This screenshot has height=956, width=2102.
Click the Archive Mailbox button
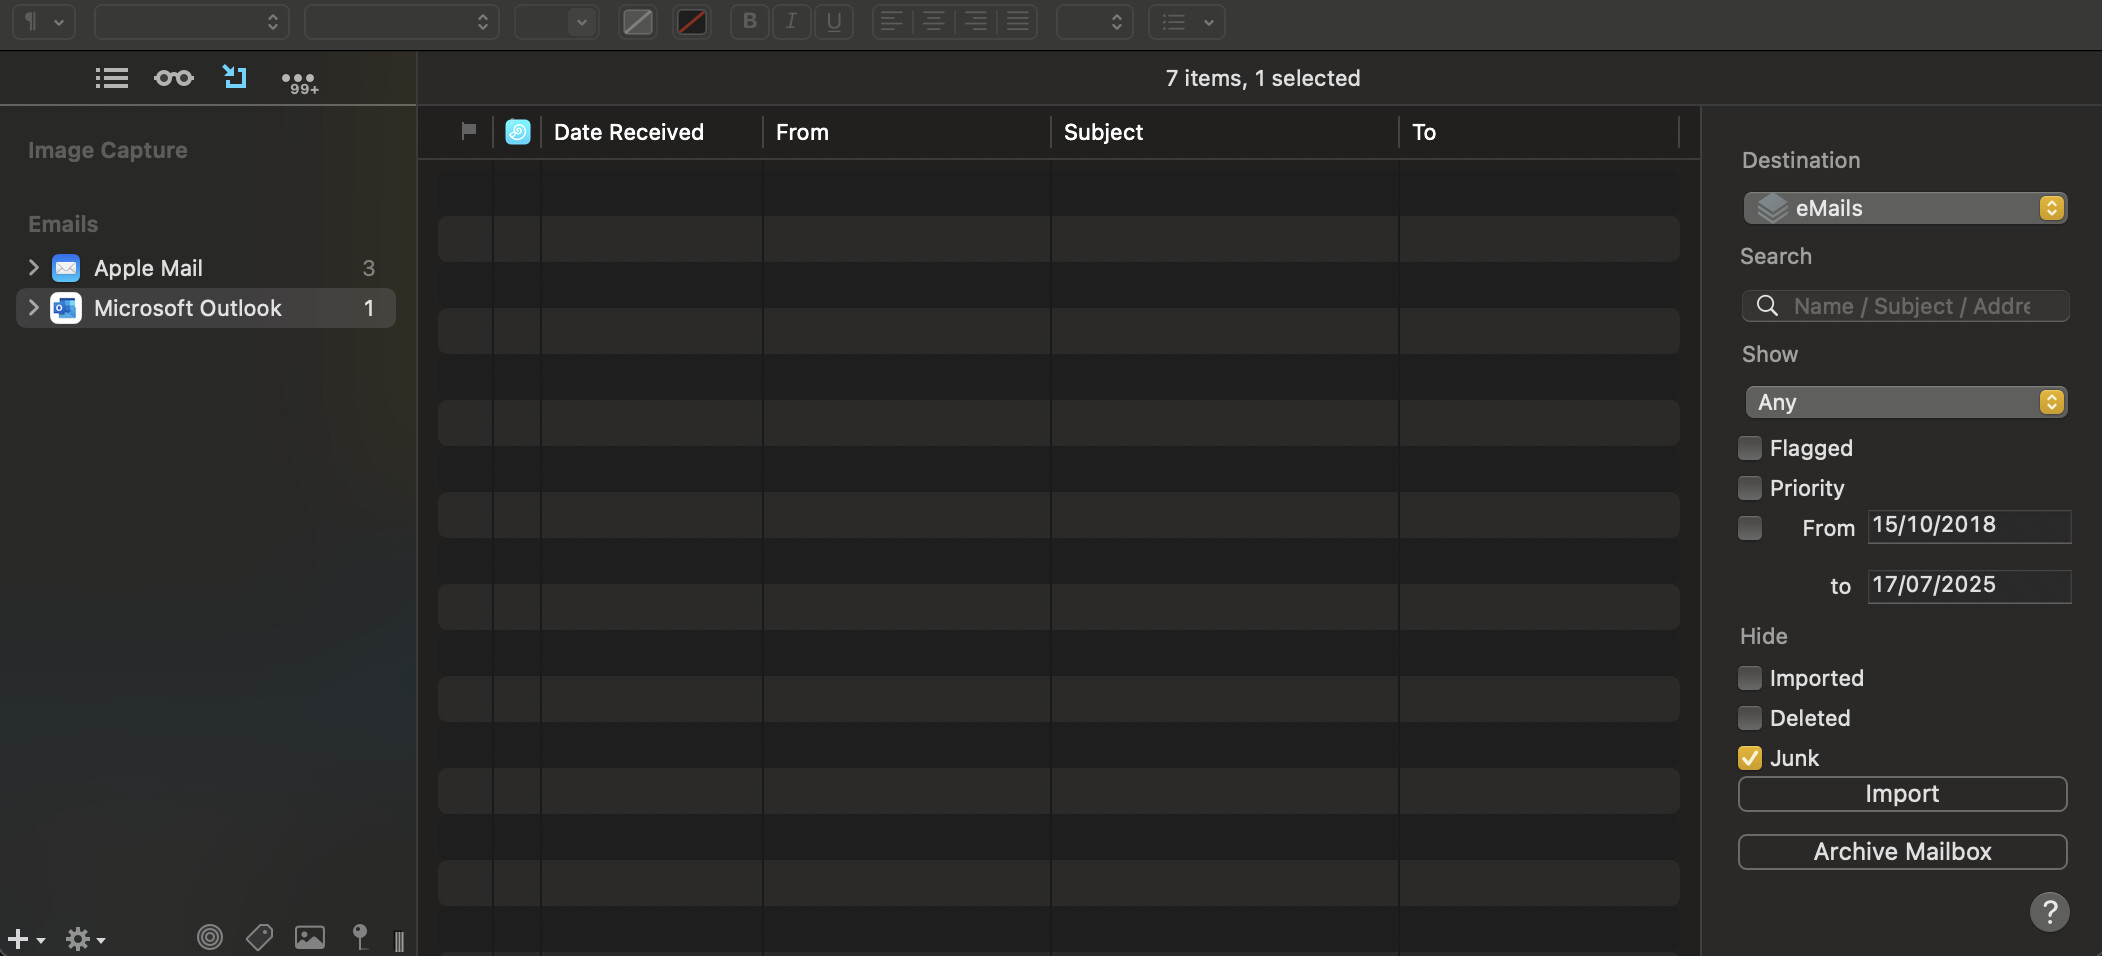click(1902, 852)
